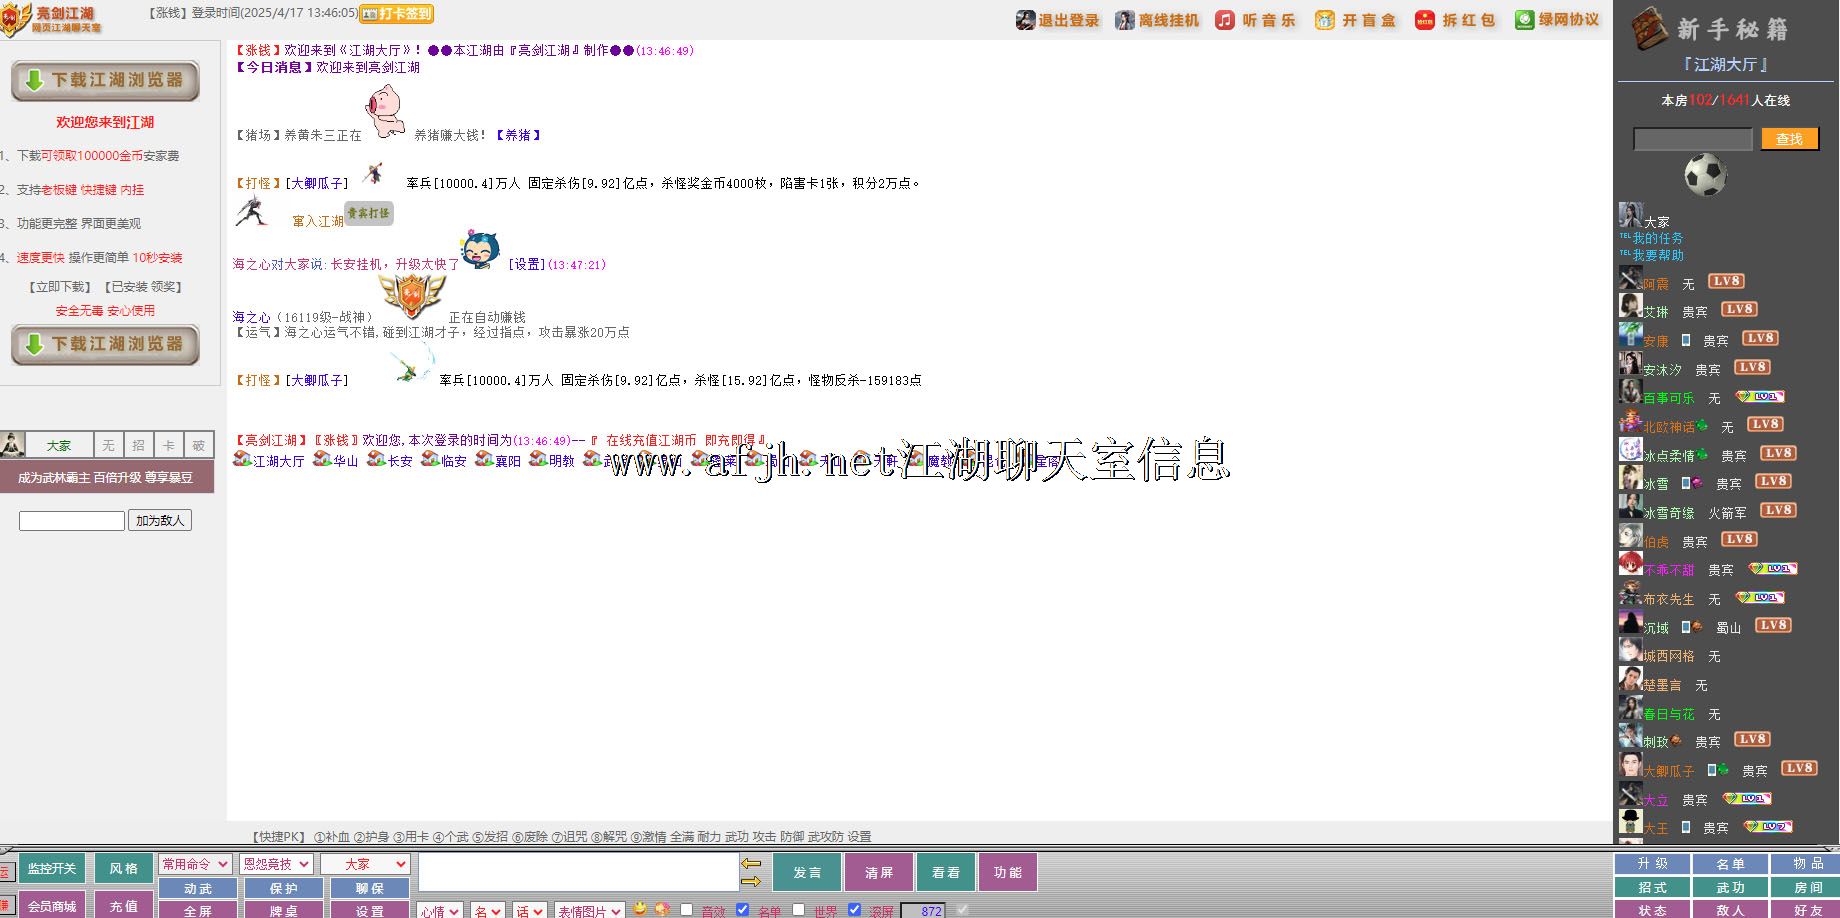Click the soccer ball icon
1840x918 pixels.
pyautogui.click(x=1705, y=174)
